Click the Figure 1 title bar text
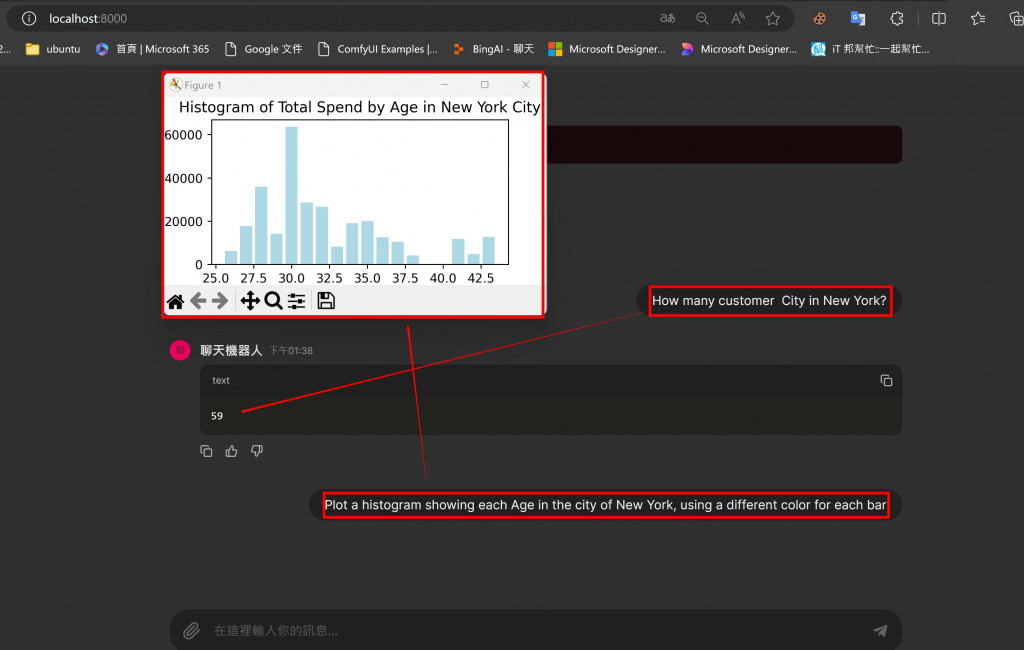Image resolution: width=1024 pixels, height=650 pixels. coord(202,85)
